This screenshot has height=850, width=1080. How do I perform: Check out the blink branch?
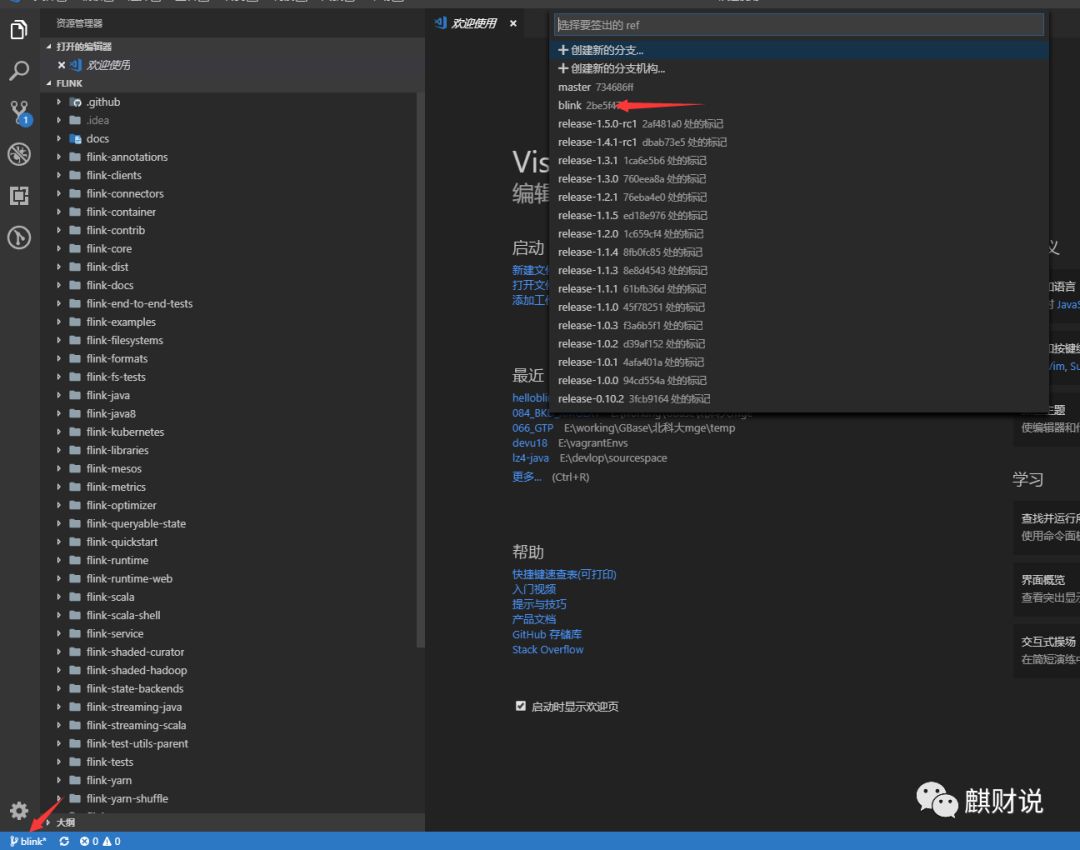pos(799,105)
